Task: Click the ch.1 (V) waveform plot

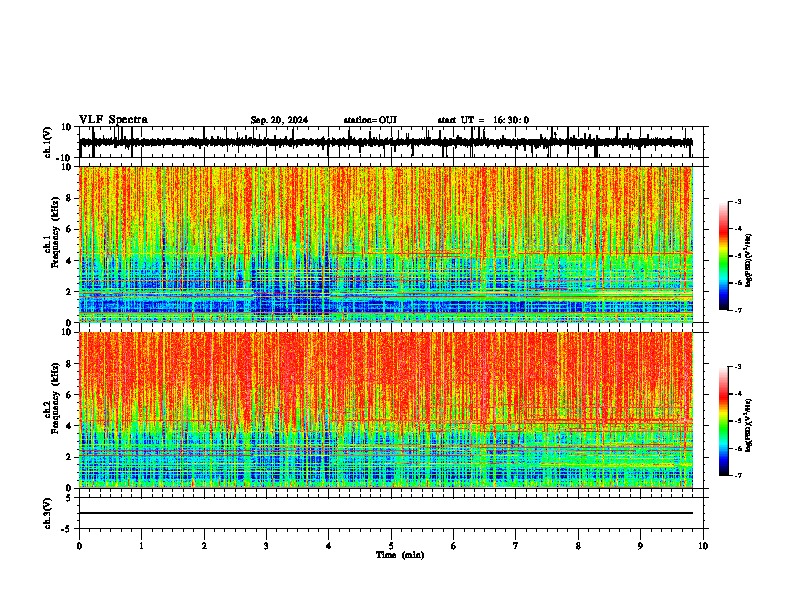Action: pos(391,142)
